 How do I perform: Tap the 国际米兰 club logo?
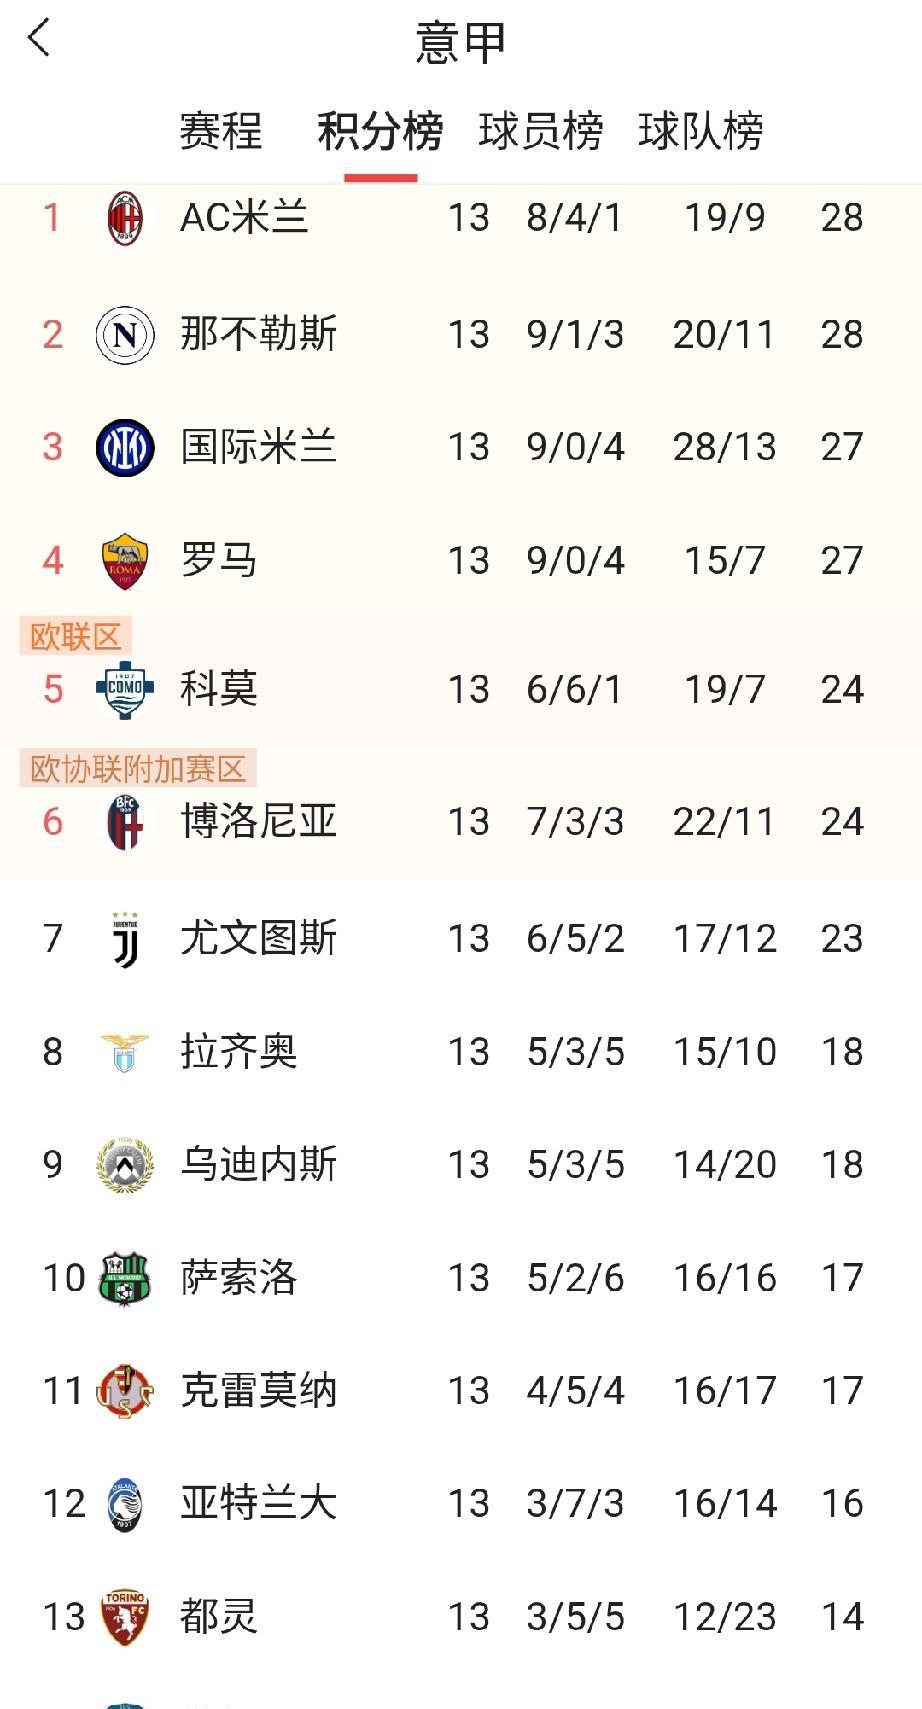(125, 447)
